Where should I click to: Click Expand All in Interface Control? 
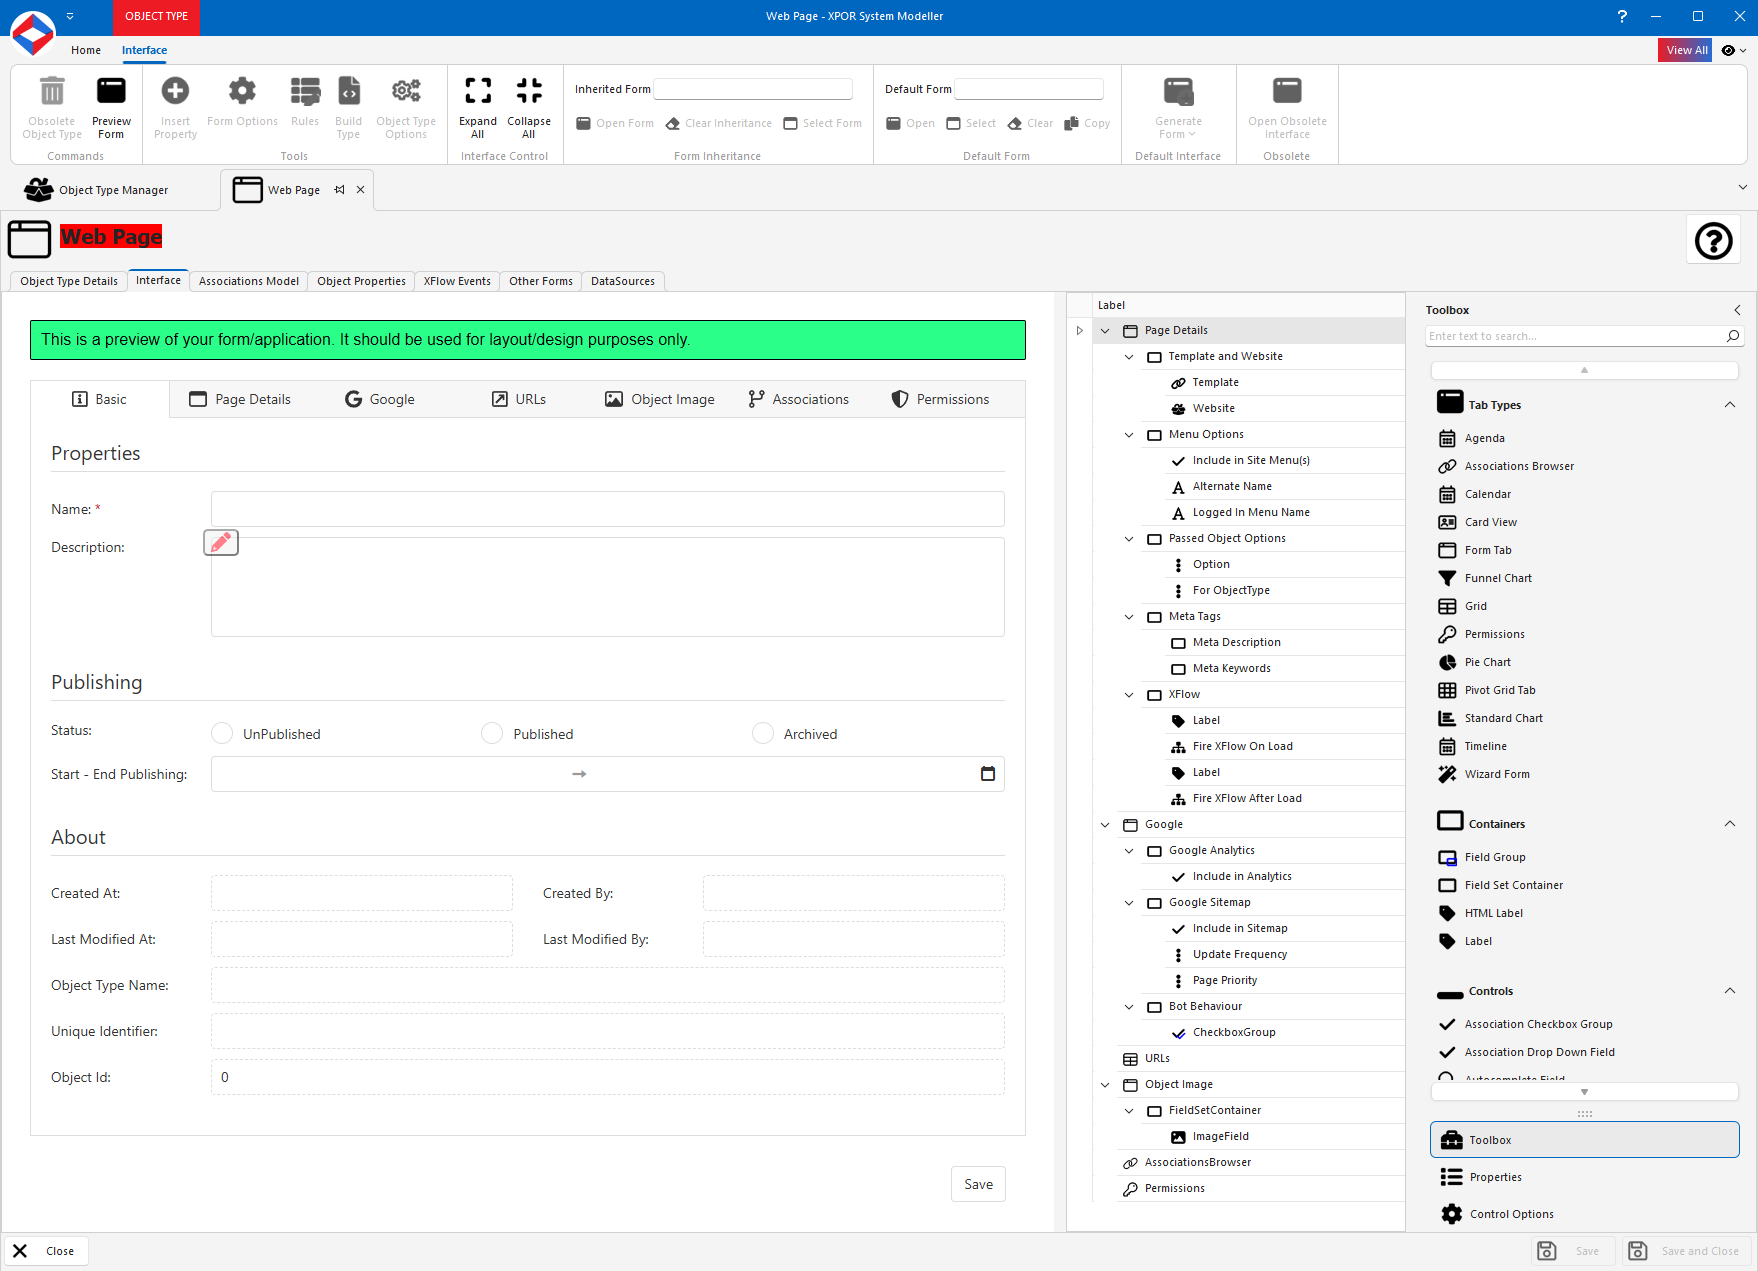click(x=478, y=105)
